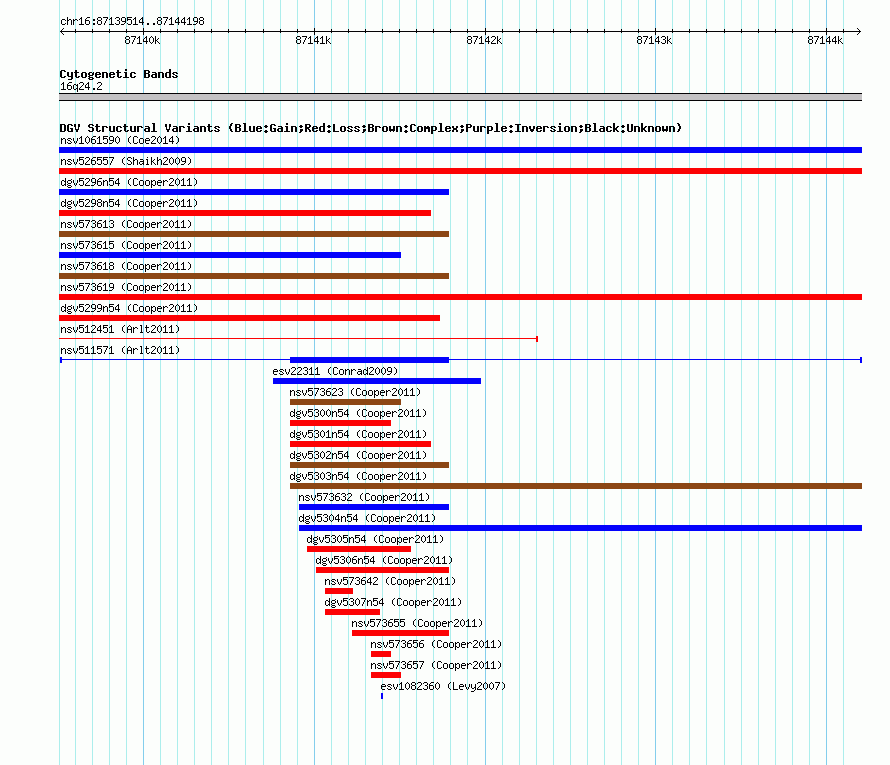Image resolution: width=890 pixels, height=765 pixels.
Task: Click the 87143k ruler label
Action: click(654, 40)
